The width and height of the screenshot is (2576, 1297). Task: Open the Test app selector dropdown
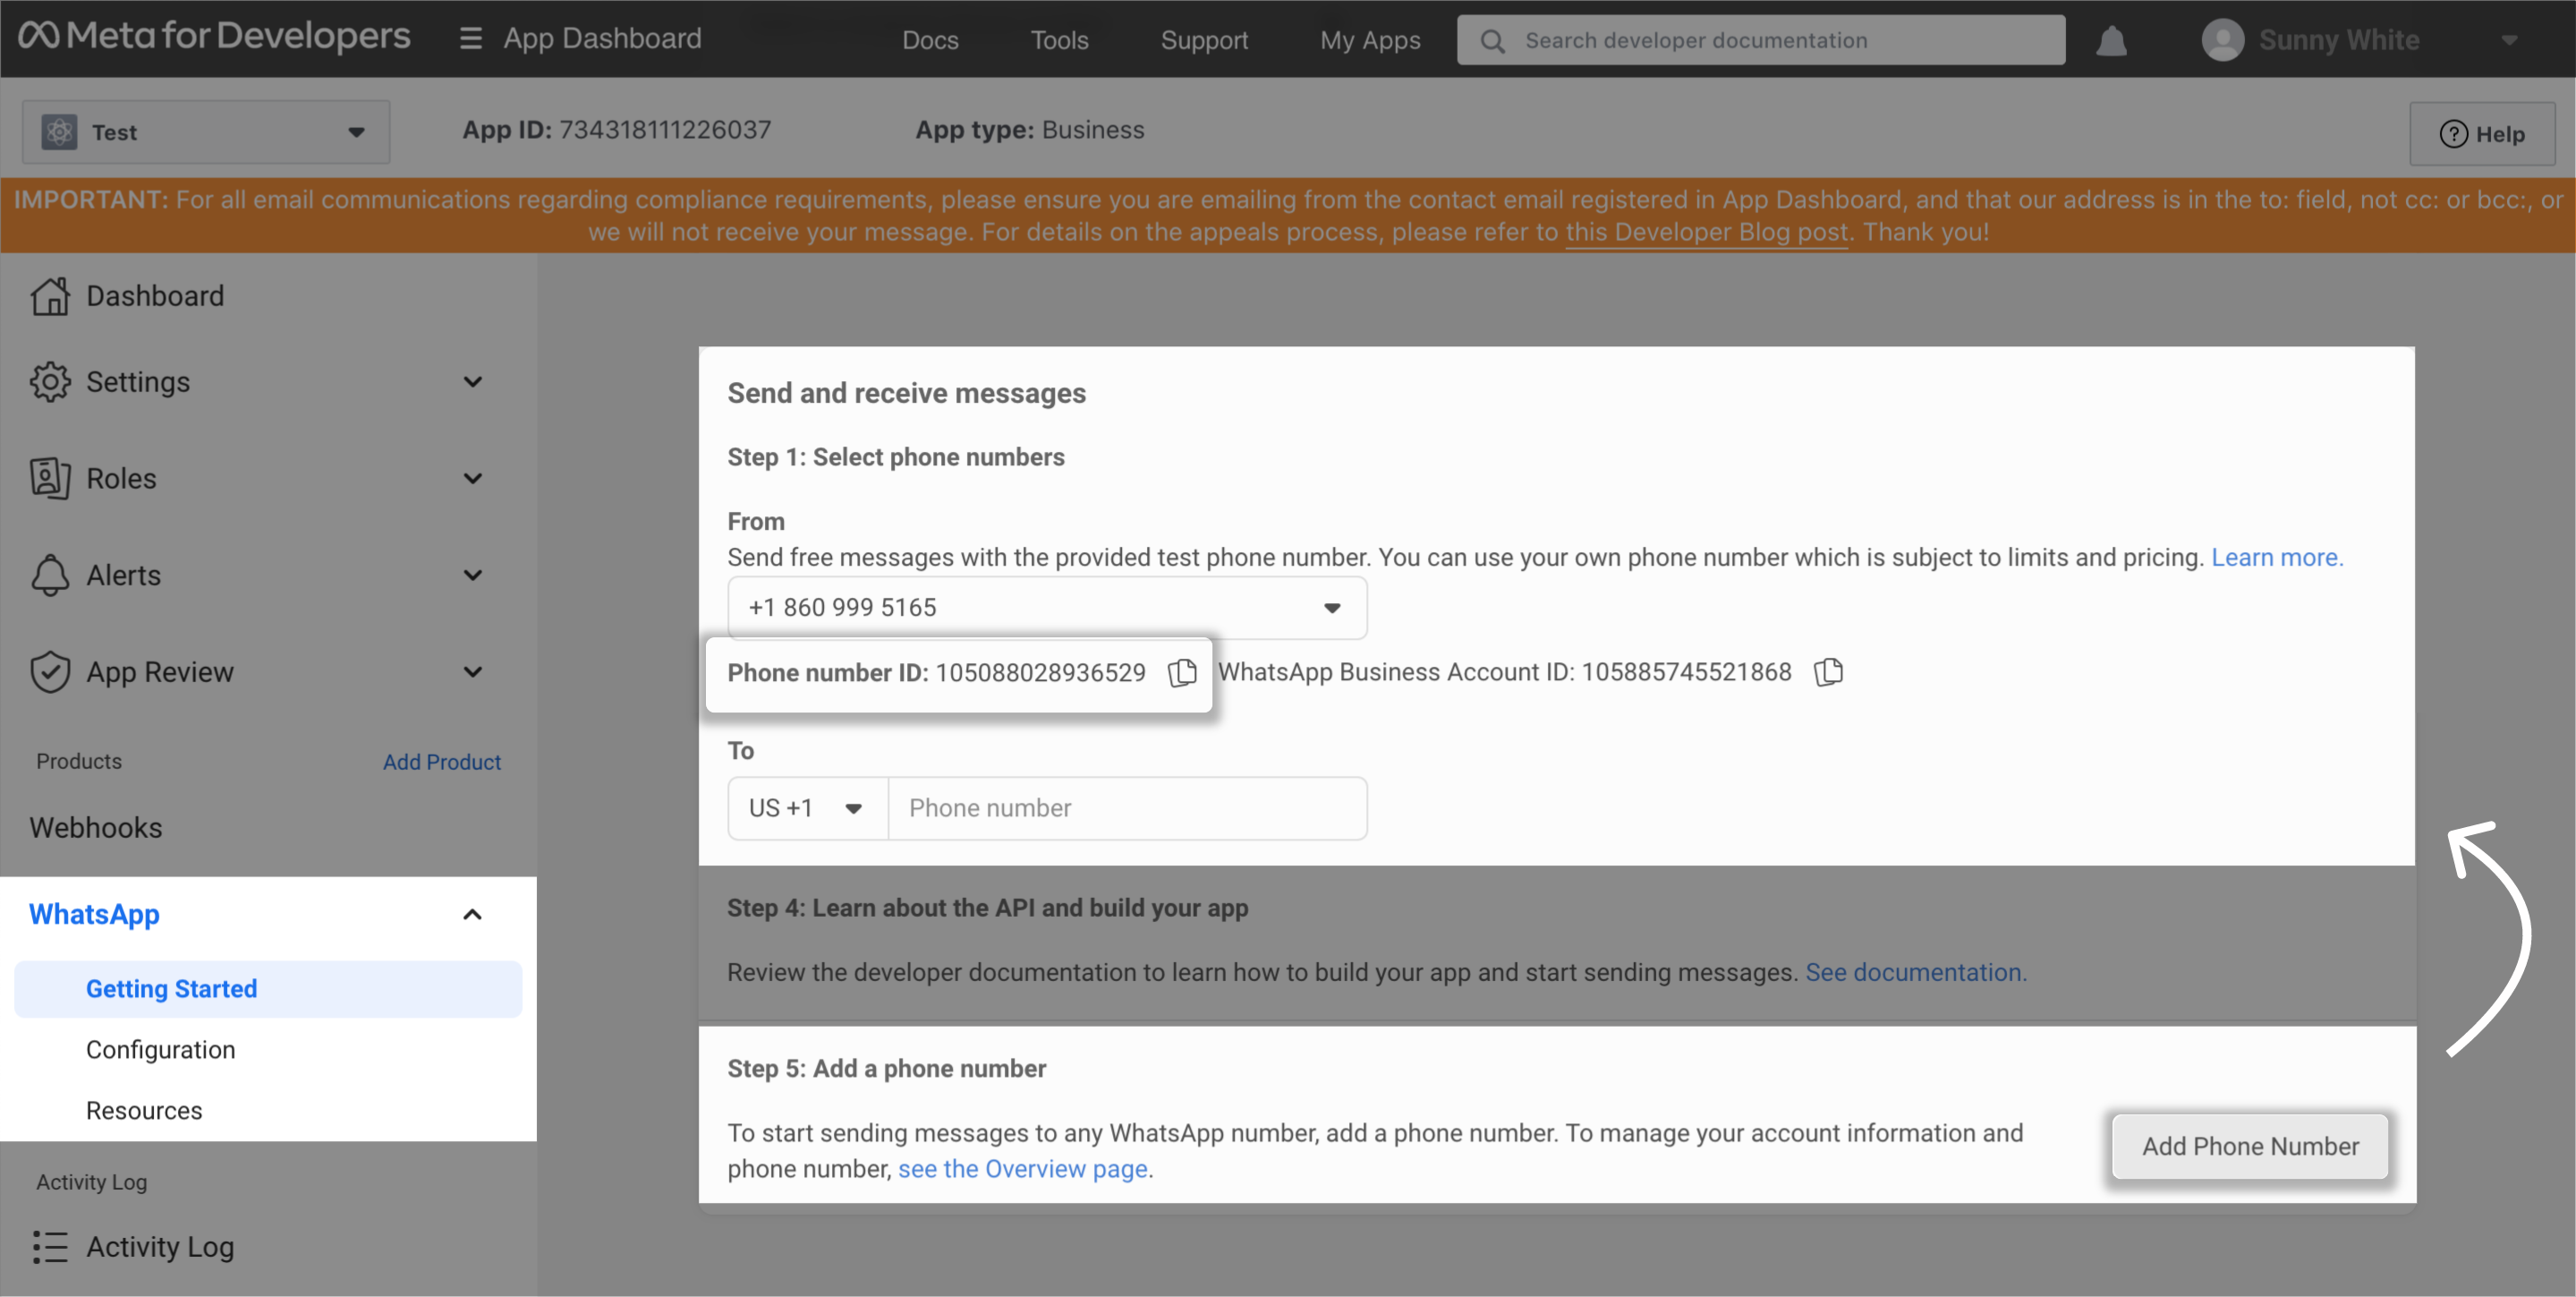coord(206,132)
